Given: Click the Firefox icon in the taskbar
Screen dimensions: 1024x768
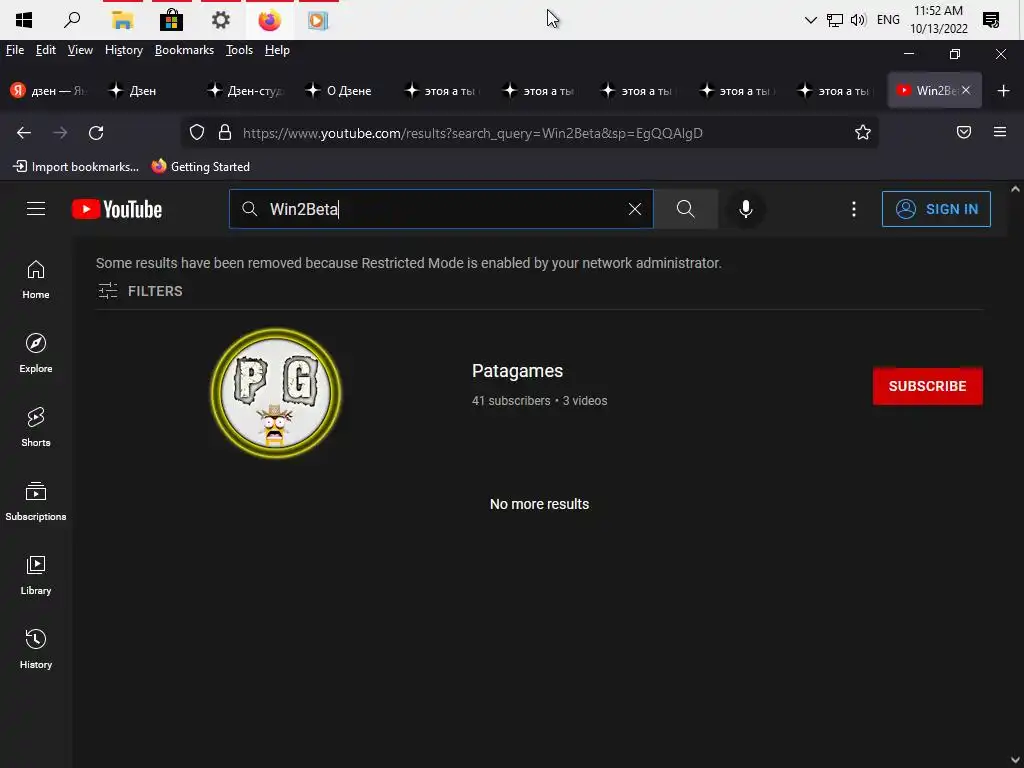Looking at the screenshot, I should (270, 20).
